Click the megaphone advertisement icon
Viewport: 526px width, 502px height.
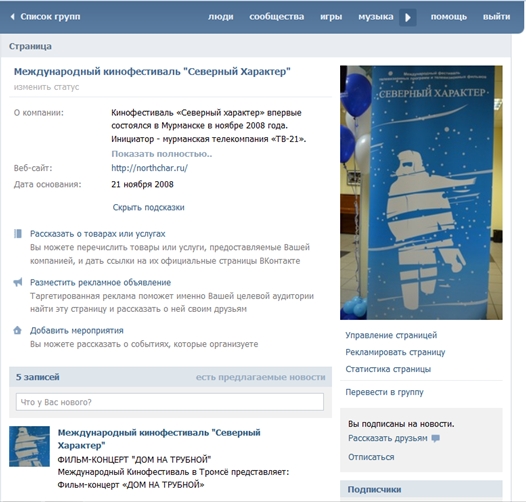pos(18,282)
